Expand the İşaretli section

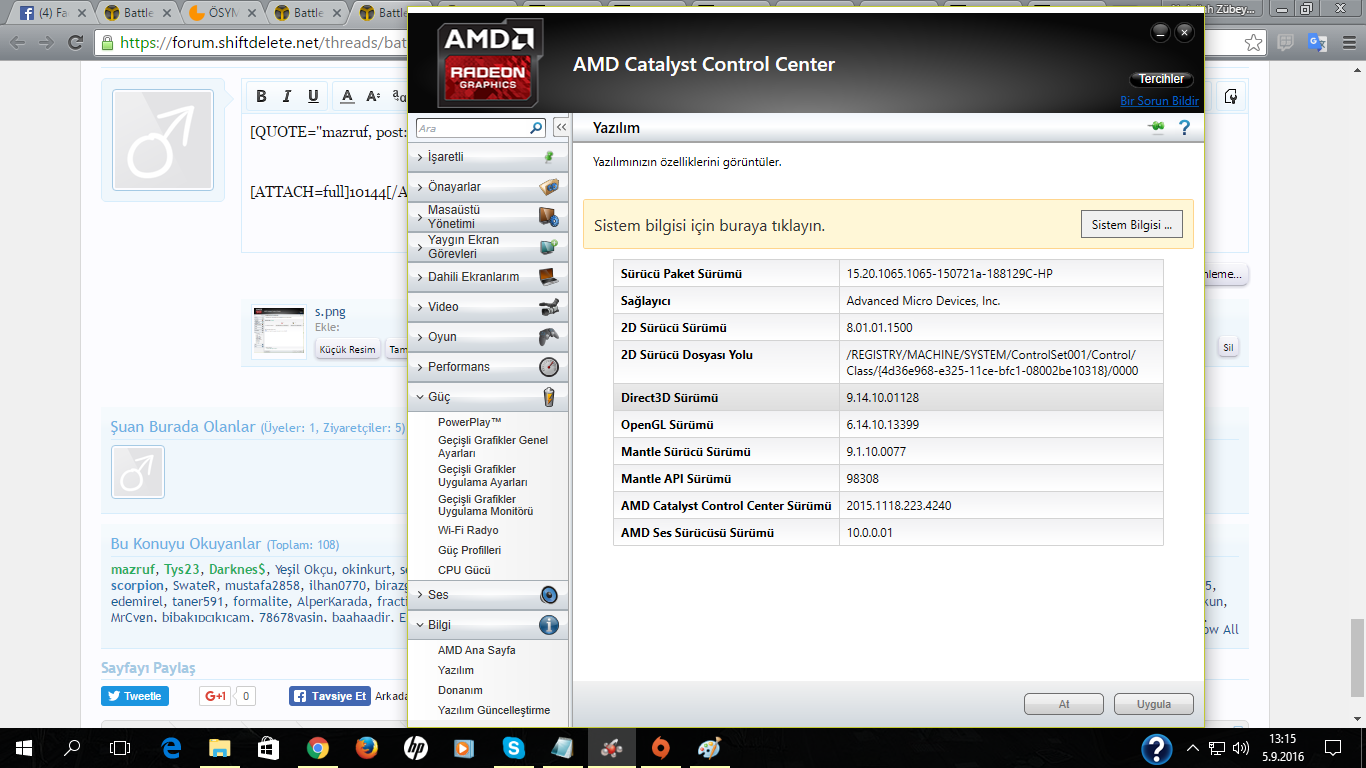(488, 157)
